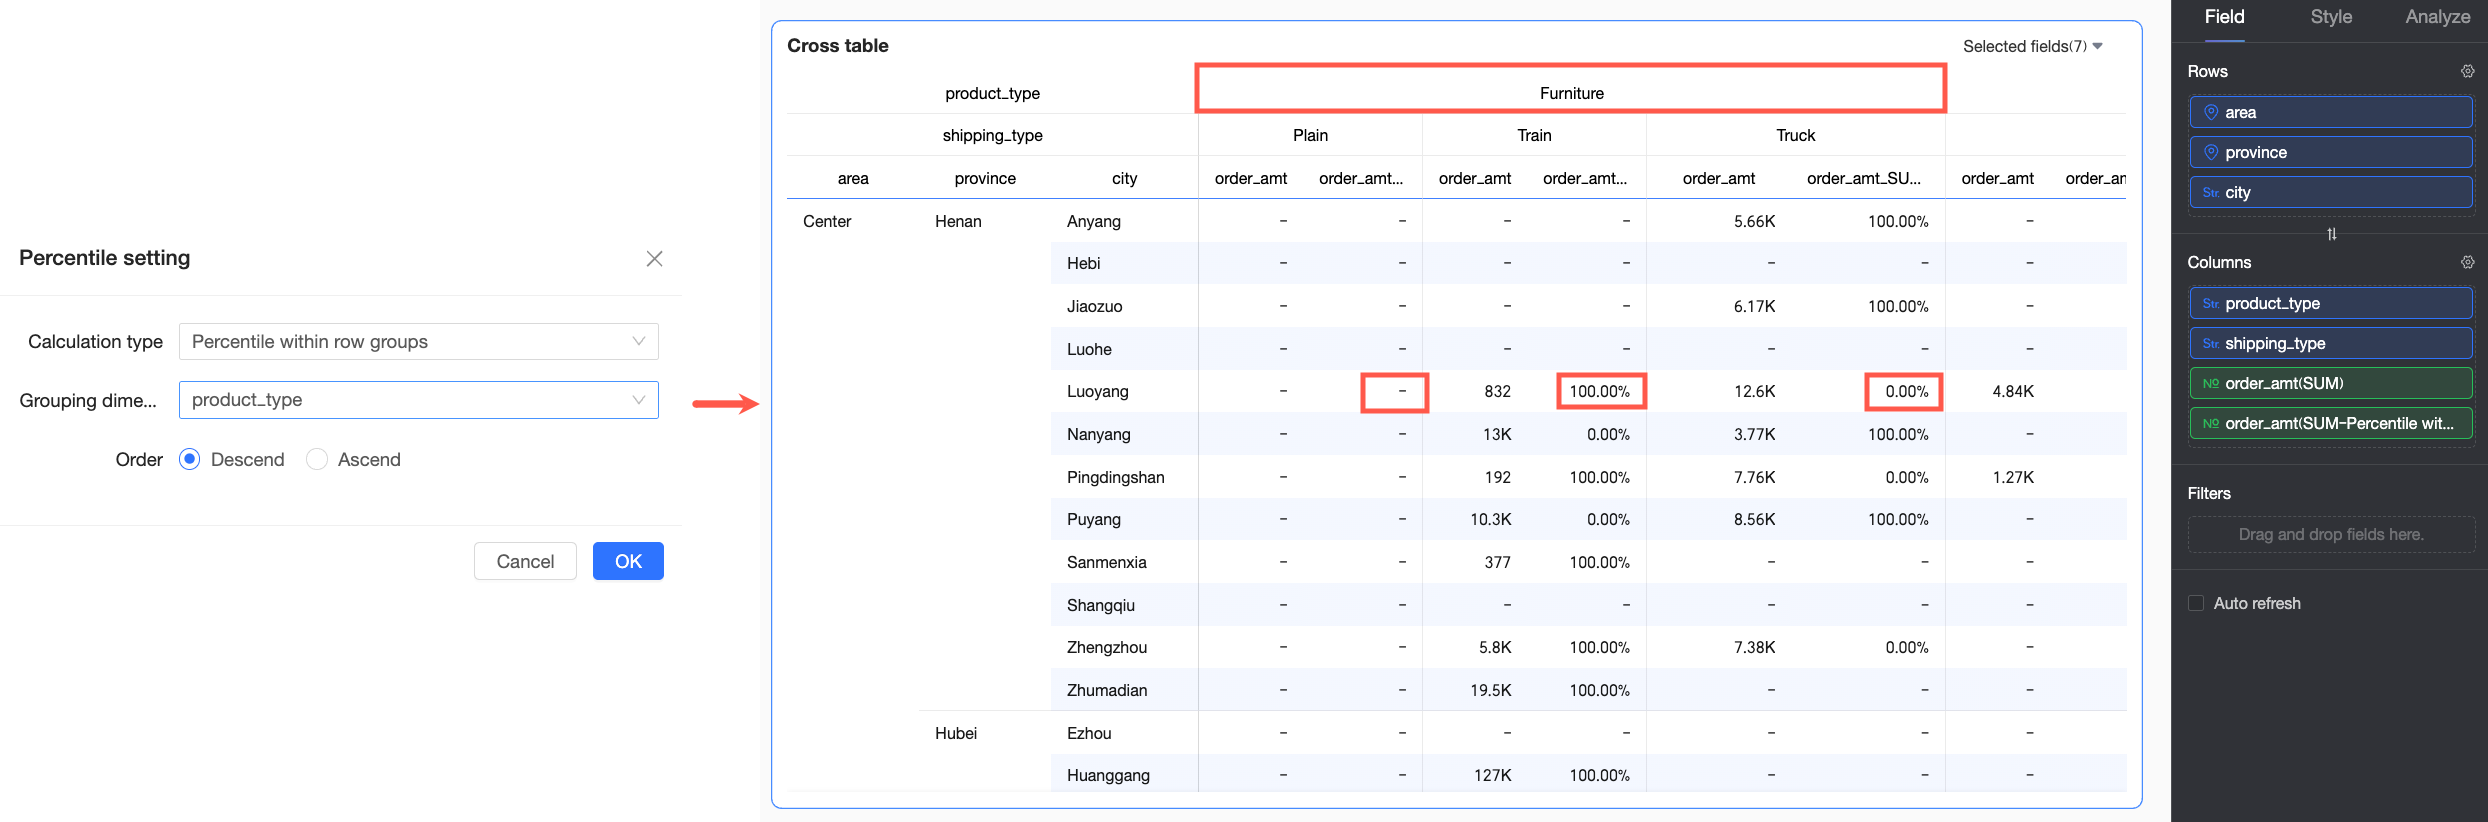Select the Pingdingshan city row label

point(1115,478)
